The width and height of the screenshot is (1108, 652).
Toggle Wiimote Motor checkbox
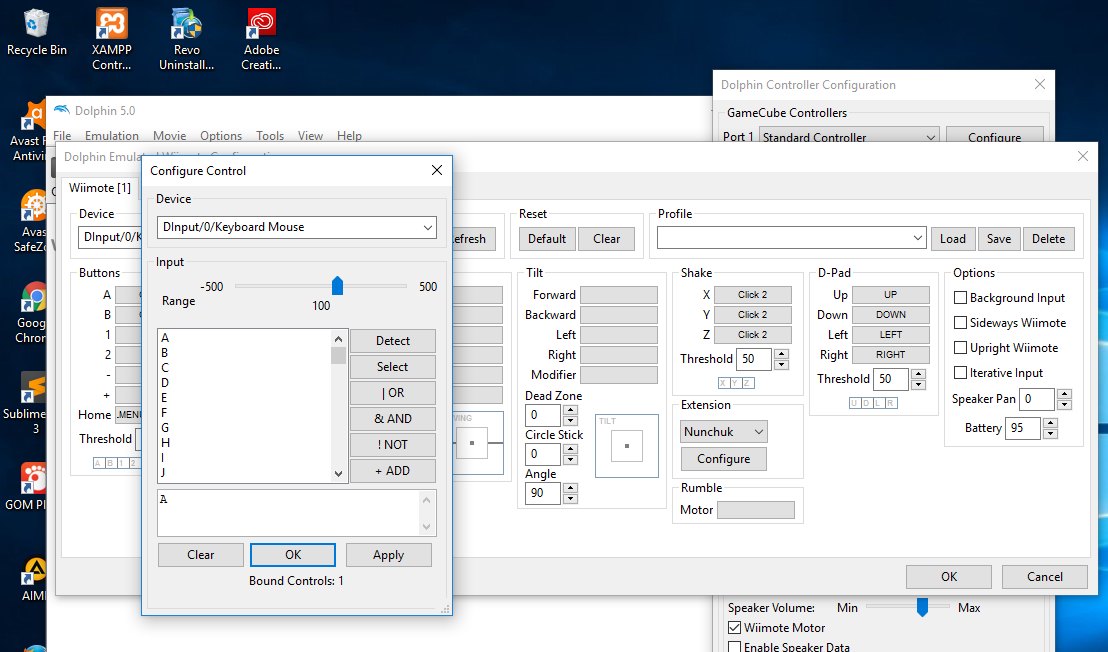tap(735, 627)
